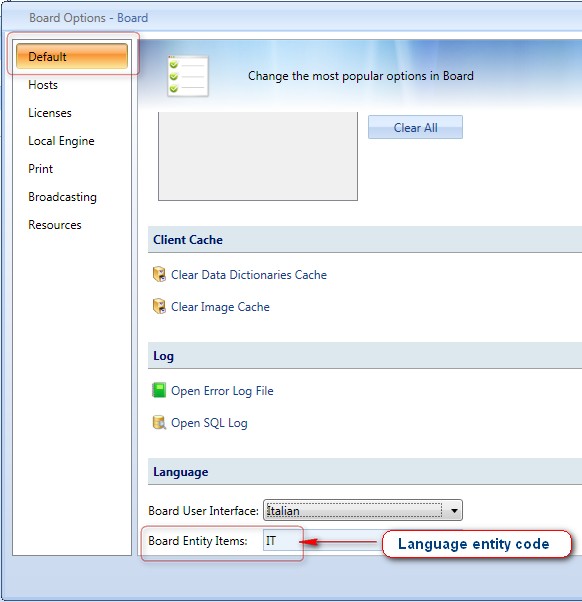582x602 pixels.
Task: Click the Client Cache section header
Action: [x=365, y=240]
